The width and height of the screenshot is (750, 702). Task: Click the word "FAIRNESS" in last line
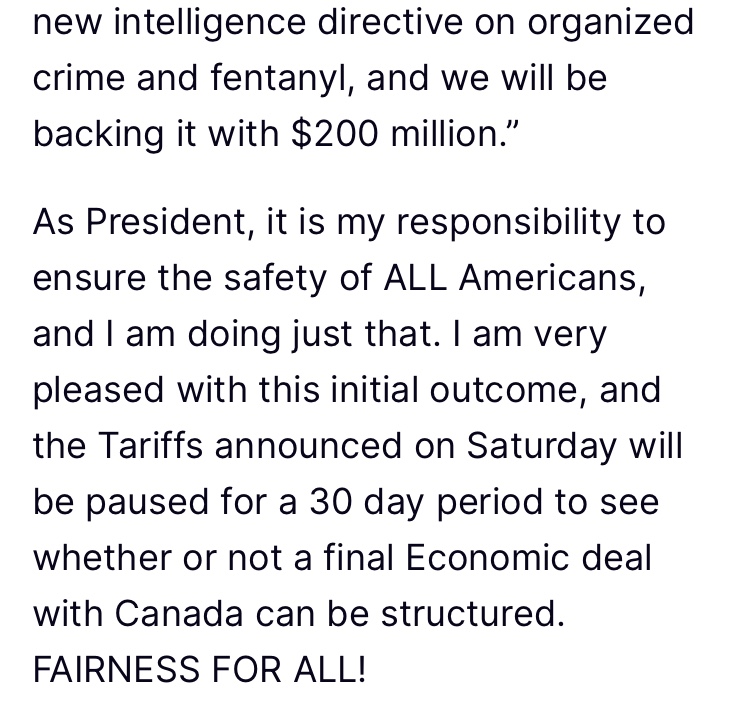coord(116,669)
